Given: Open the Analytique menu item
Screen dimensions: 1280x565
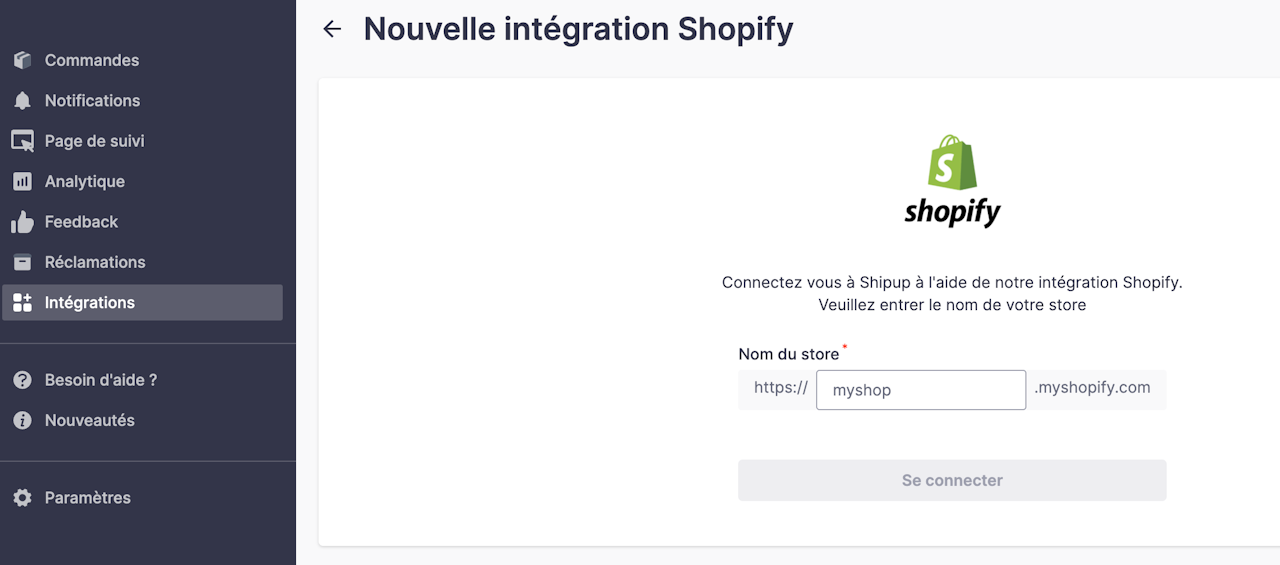Looking at the screenshot, I should tap(84, 182).
